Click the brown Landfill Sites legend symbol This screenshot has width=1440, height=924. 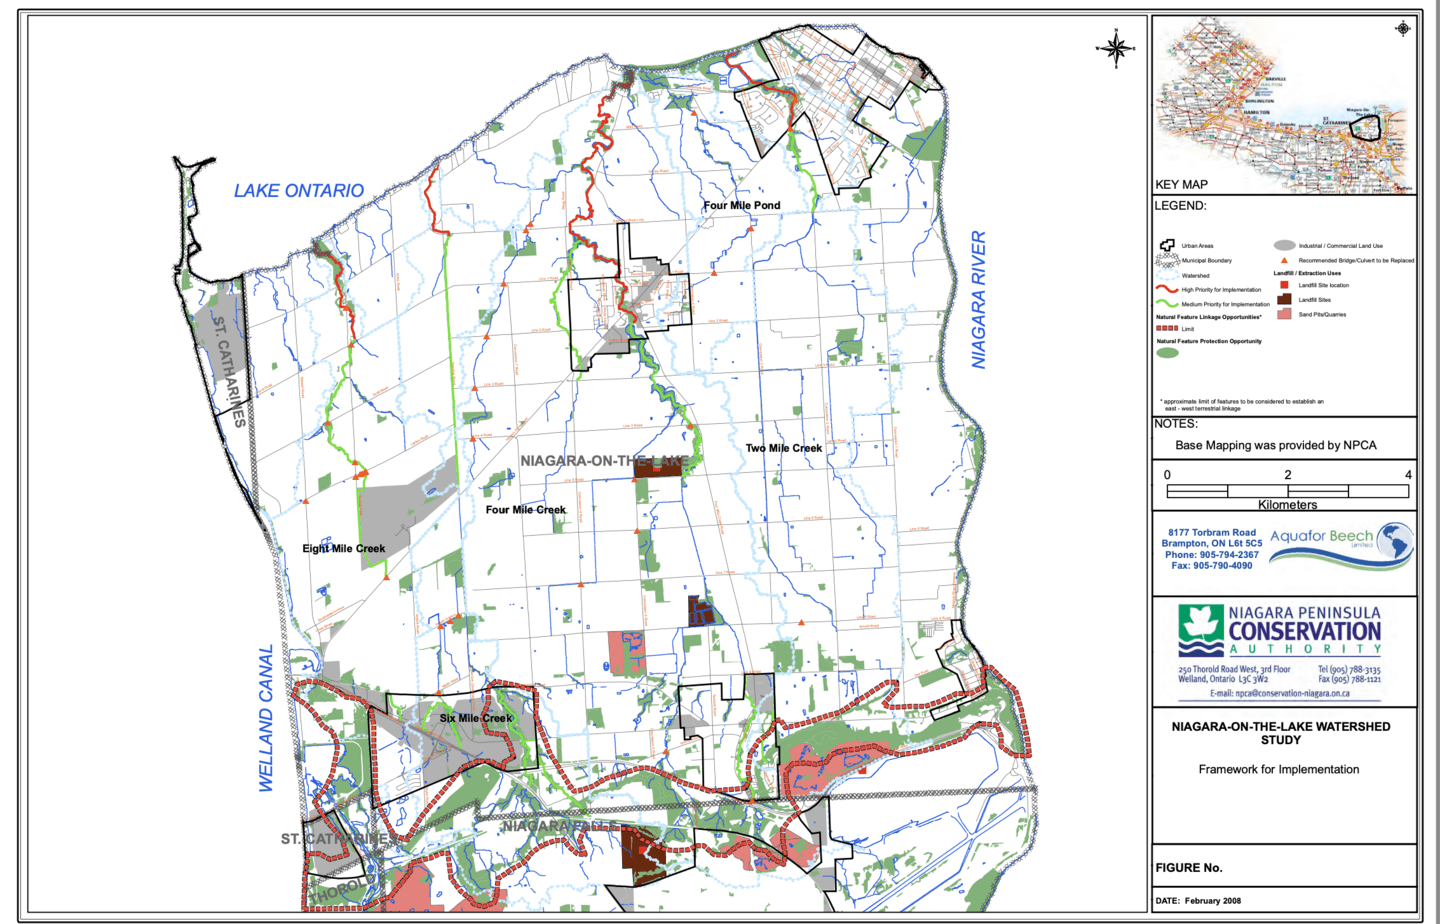pos(1284,299)
